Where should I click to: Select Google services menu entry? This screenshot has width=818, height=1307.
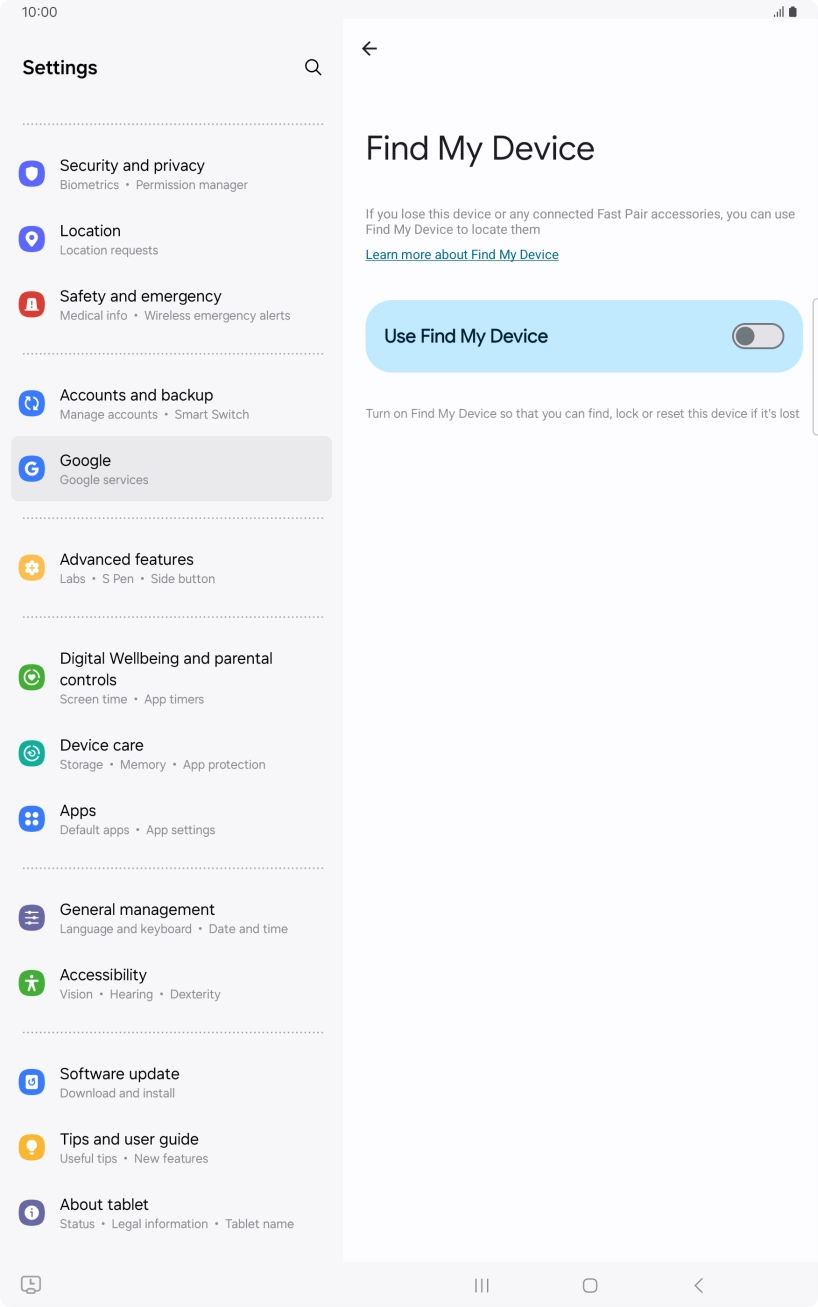pos(171,469)
